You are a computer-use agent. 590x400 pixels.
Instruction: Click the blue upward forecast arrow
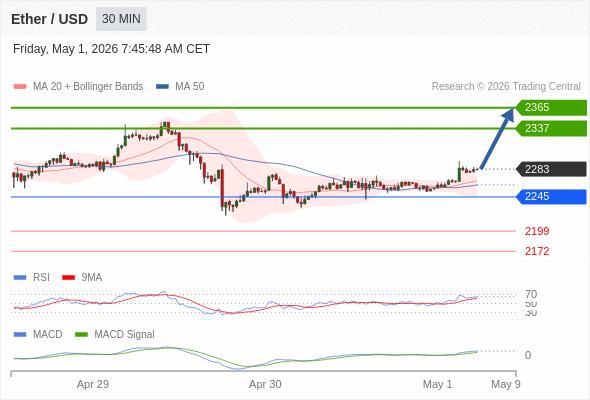pos(497,138)
